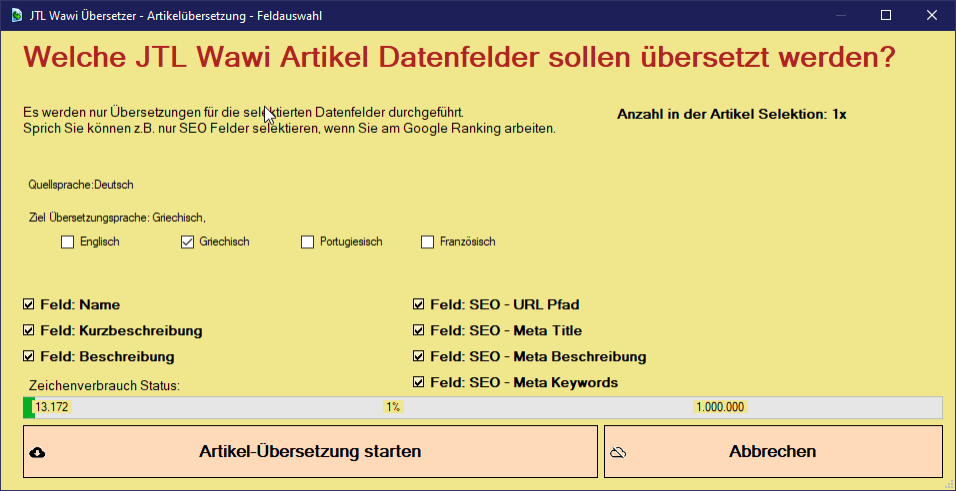
Task: Click the cloud download icon on start button
Action: 37,453
